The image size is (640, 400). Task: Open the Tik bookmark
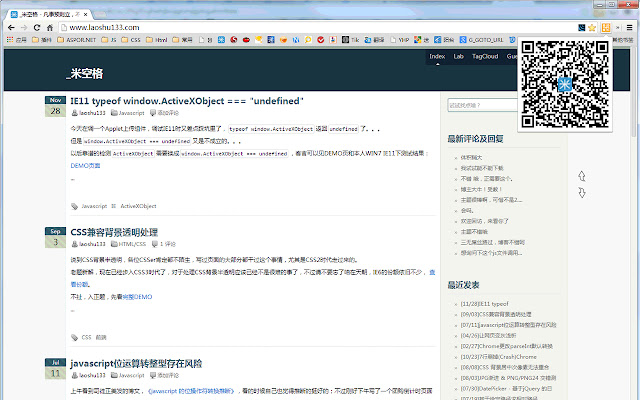click(350, 40)
